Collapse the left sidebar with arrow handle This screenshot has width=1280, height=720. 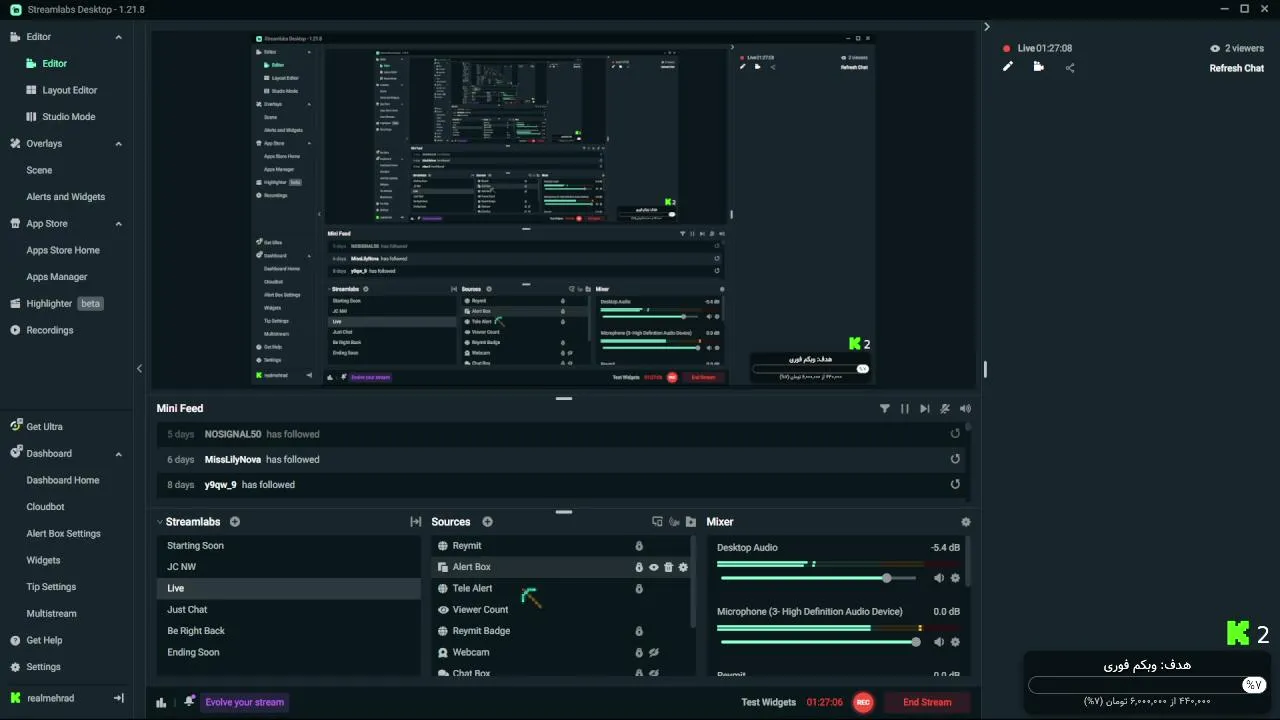coord(139,368)
